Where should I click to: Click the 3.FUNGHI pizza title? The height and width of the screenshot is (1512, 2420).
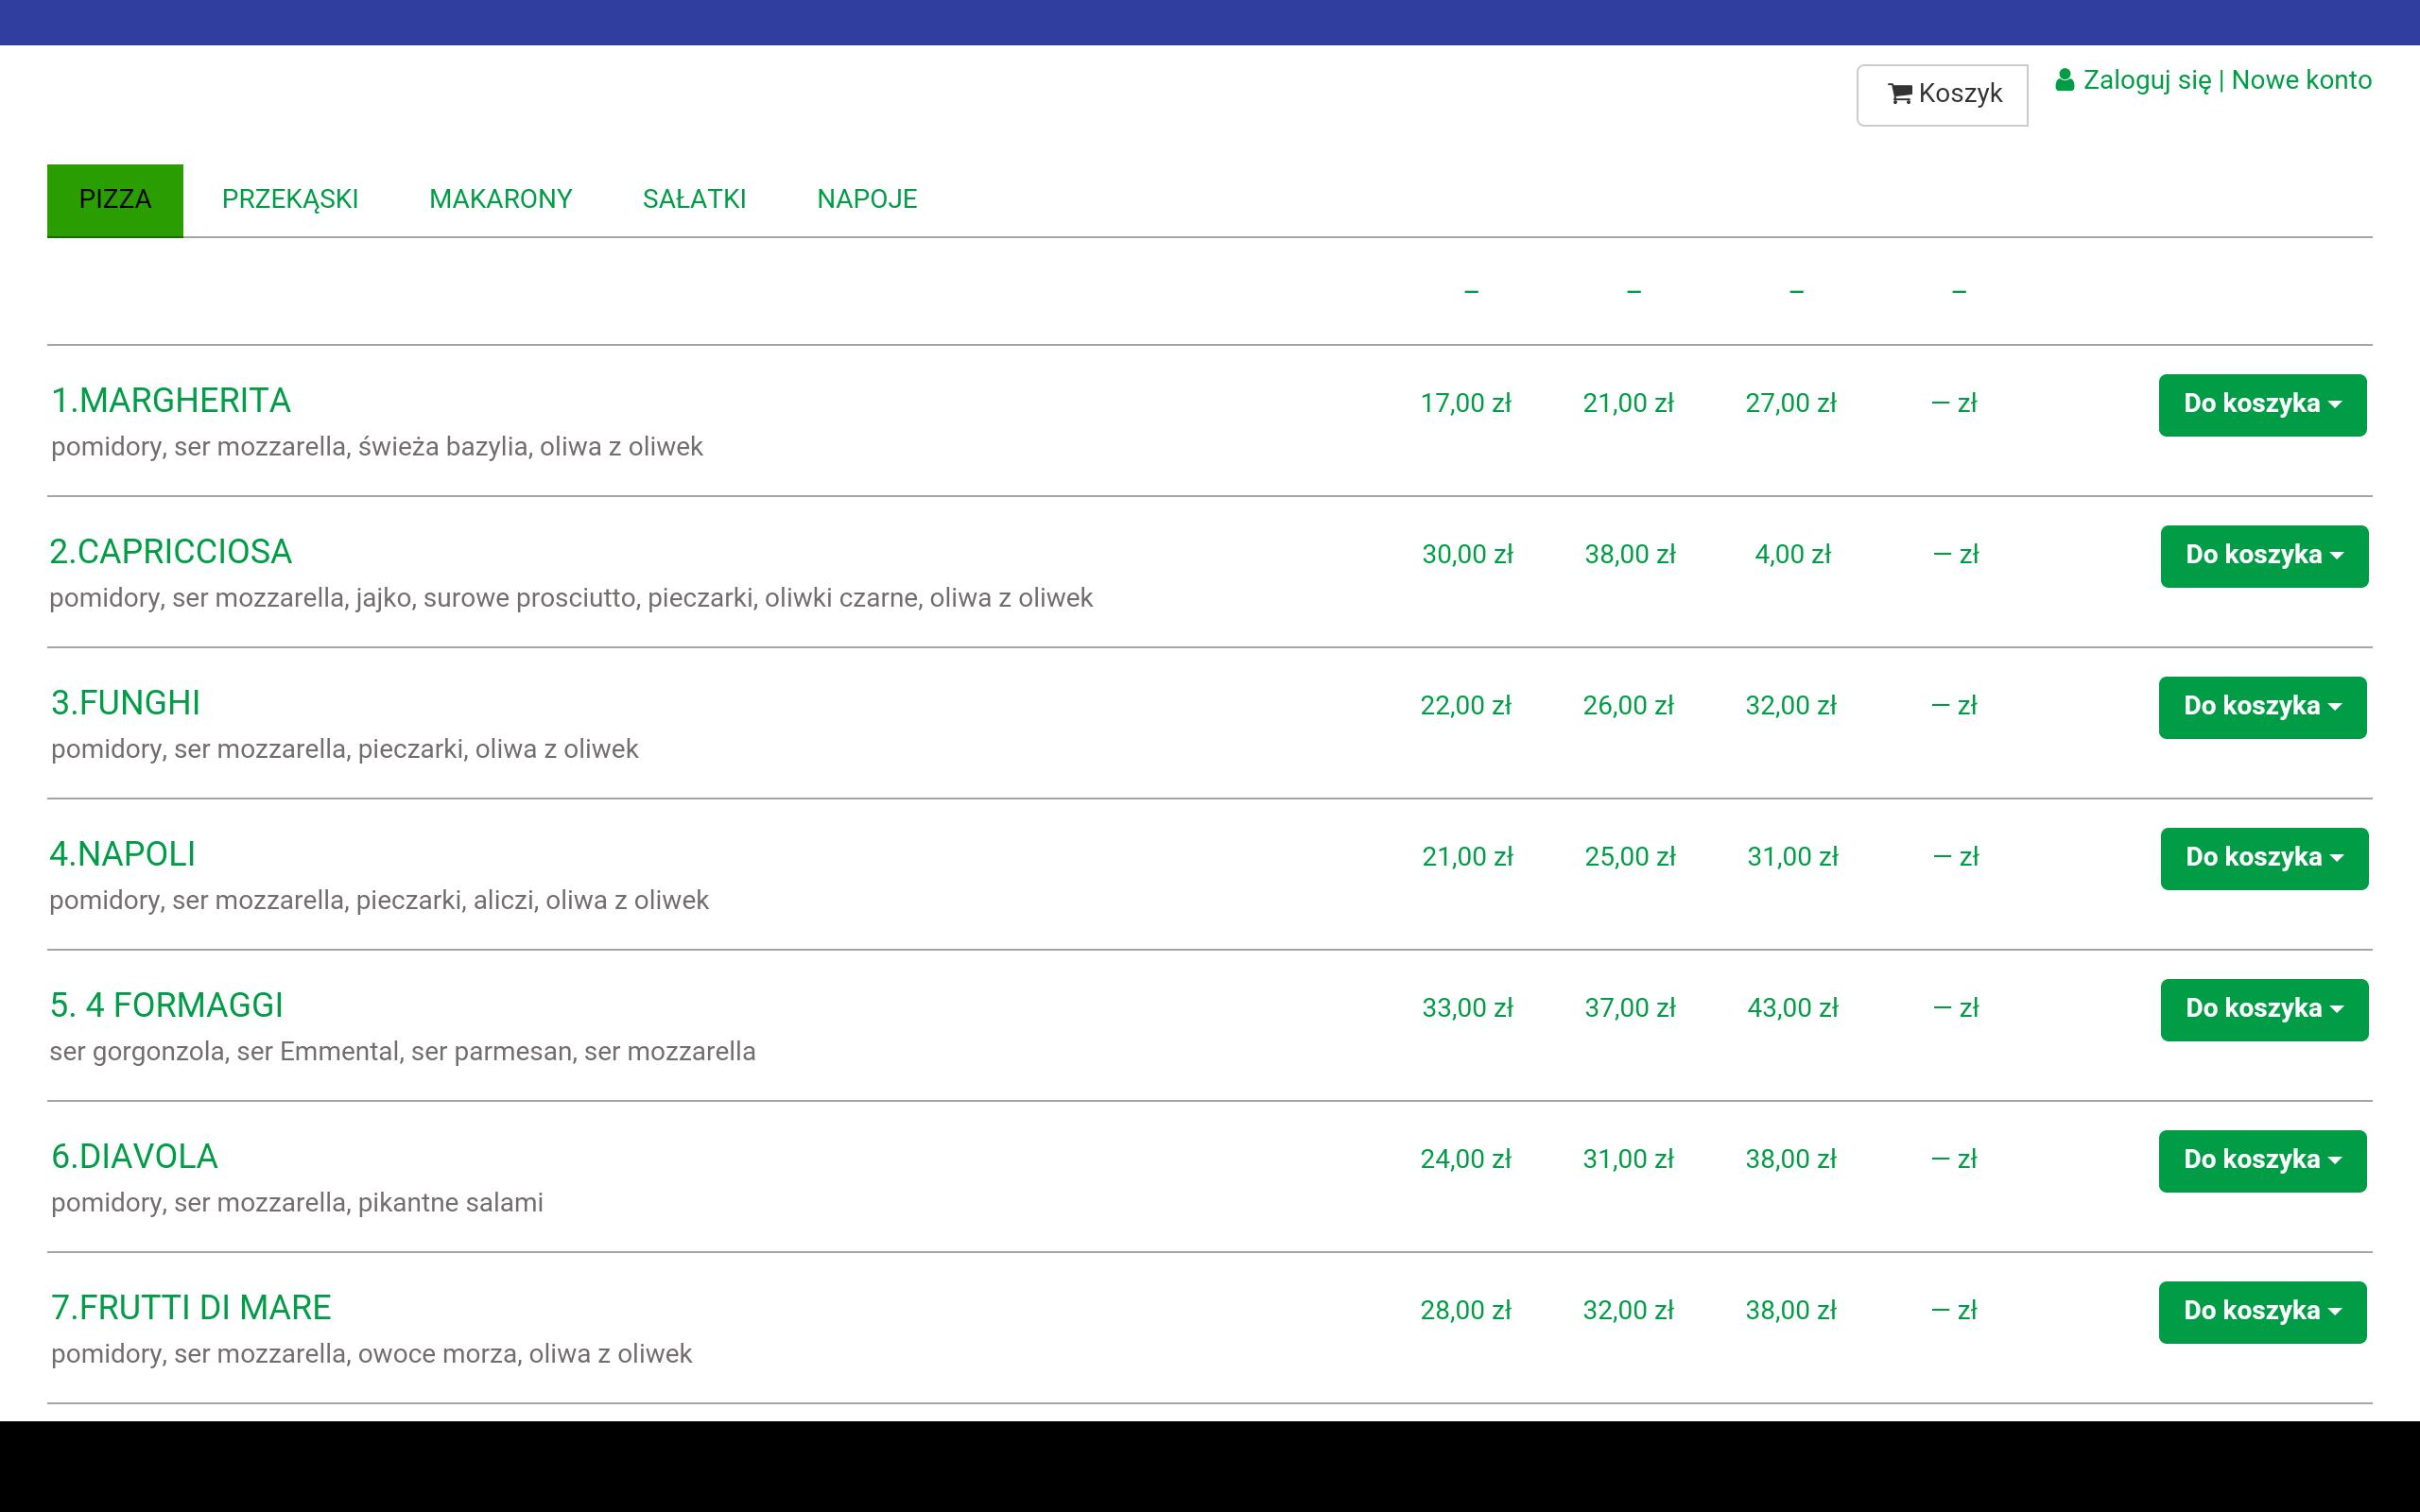tap(126, 702)
